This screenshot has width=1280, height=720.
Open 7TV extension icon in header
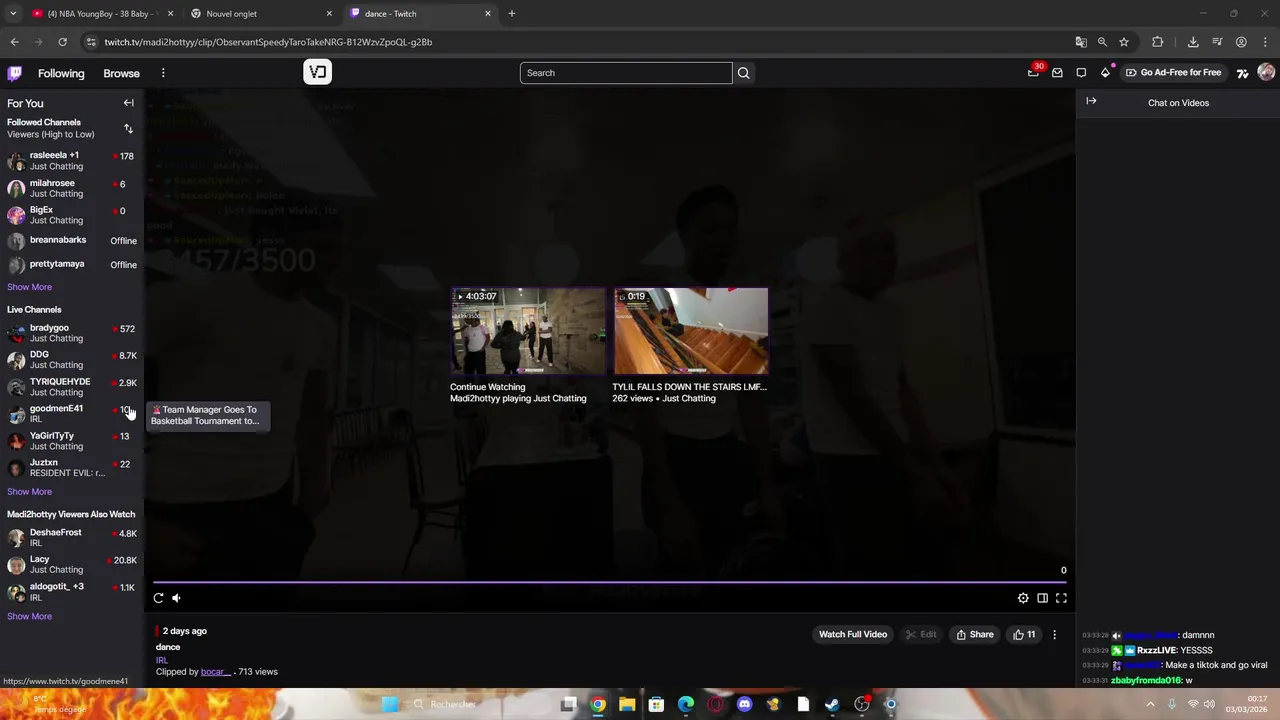(1242, 73)
